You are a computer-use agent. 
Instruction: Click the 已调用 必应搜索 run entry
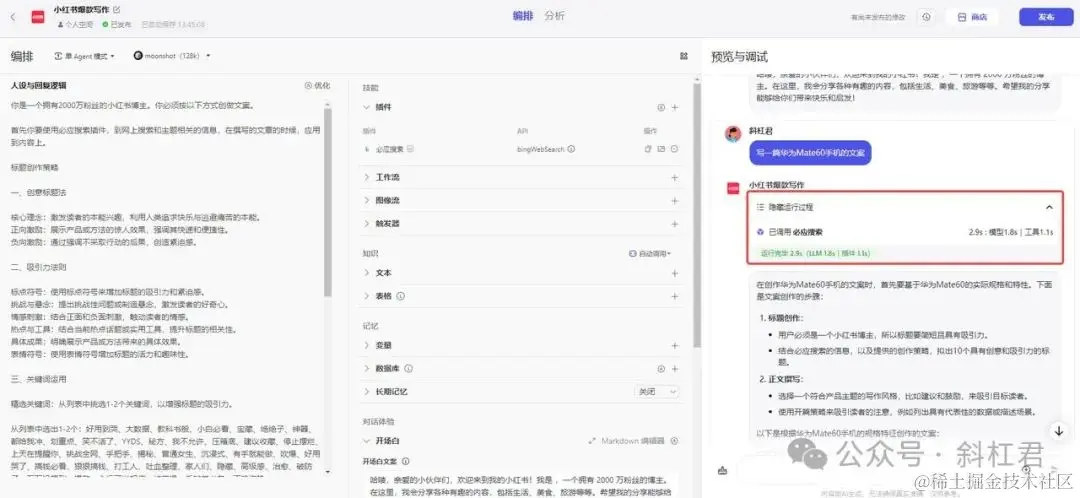904,232
